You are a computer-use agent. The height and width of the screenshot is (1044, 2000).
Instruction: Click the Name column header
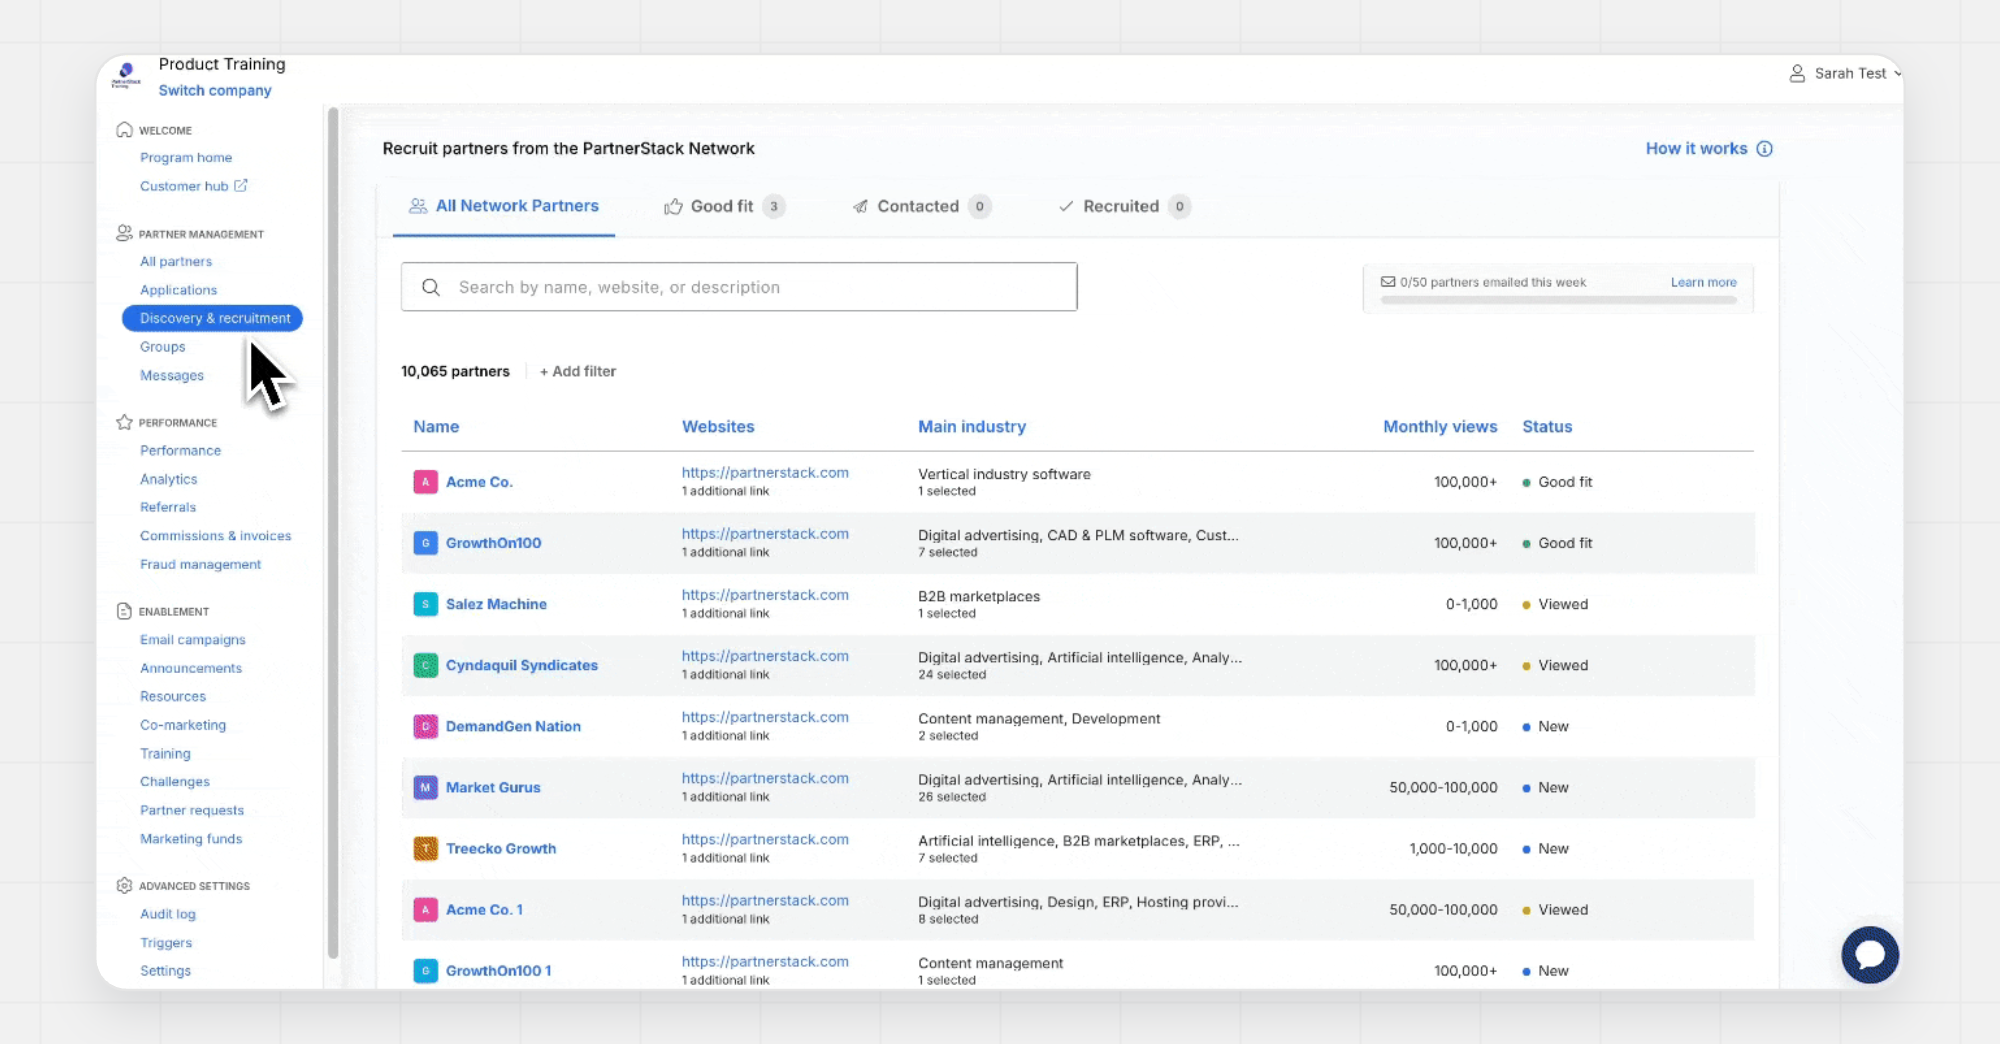click(x=436, y=426)
